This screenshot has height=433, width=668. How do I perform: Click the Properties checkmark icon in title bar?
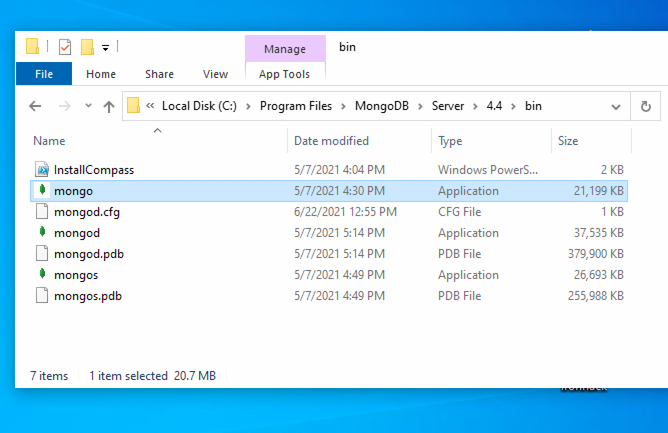[x=65, y=47]
